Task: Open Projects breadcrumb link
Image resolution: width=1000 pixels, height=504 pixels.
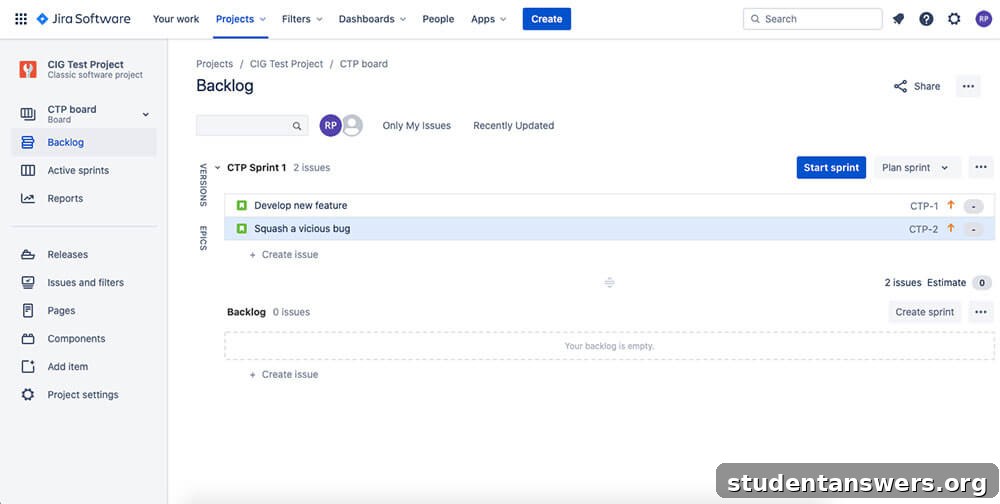Action: pyautogui.click(x=214, y=64)
